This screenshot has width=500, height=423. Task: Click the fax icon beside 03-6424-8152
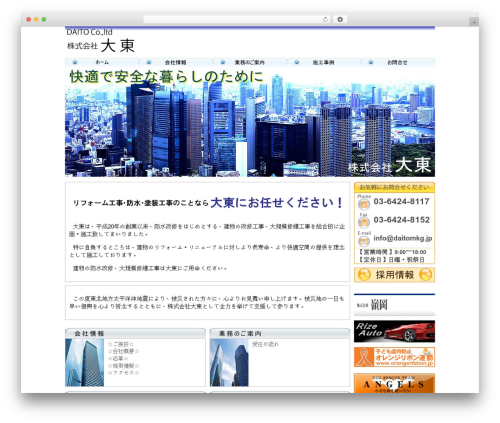point(364,222)
